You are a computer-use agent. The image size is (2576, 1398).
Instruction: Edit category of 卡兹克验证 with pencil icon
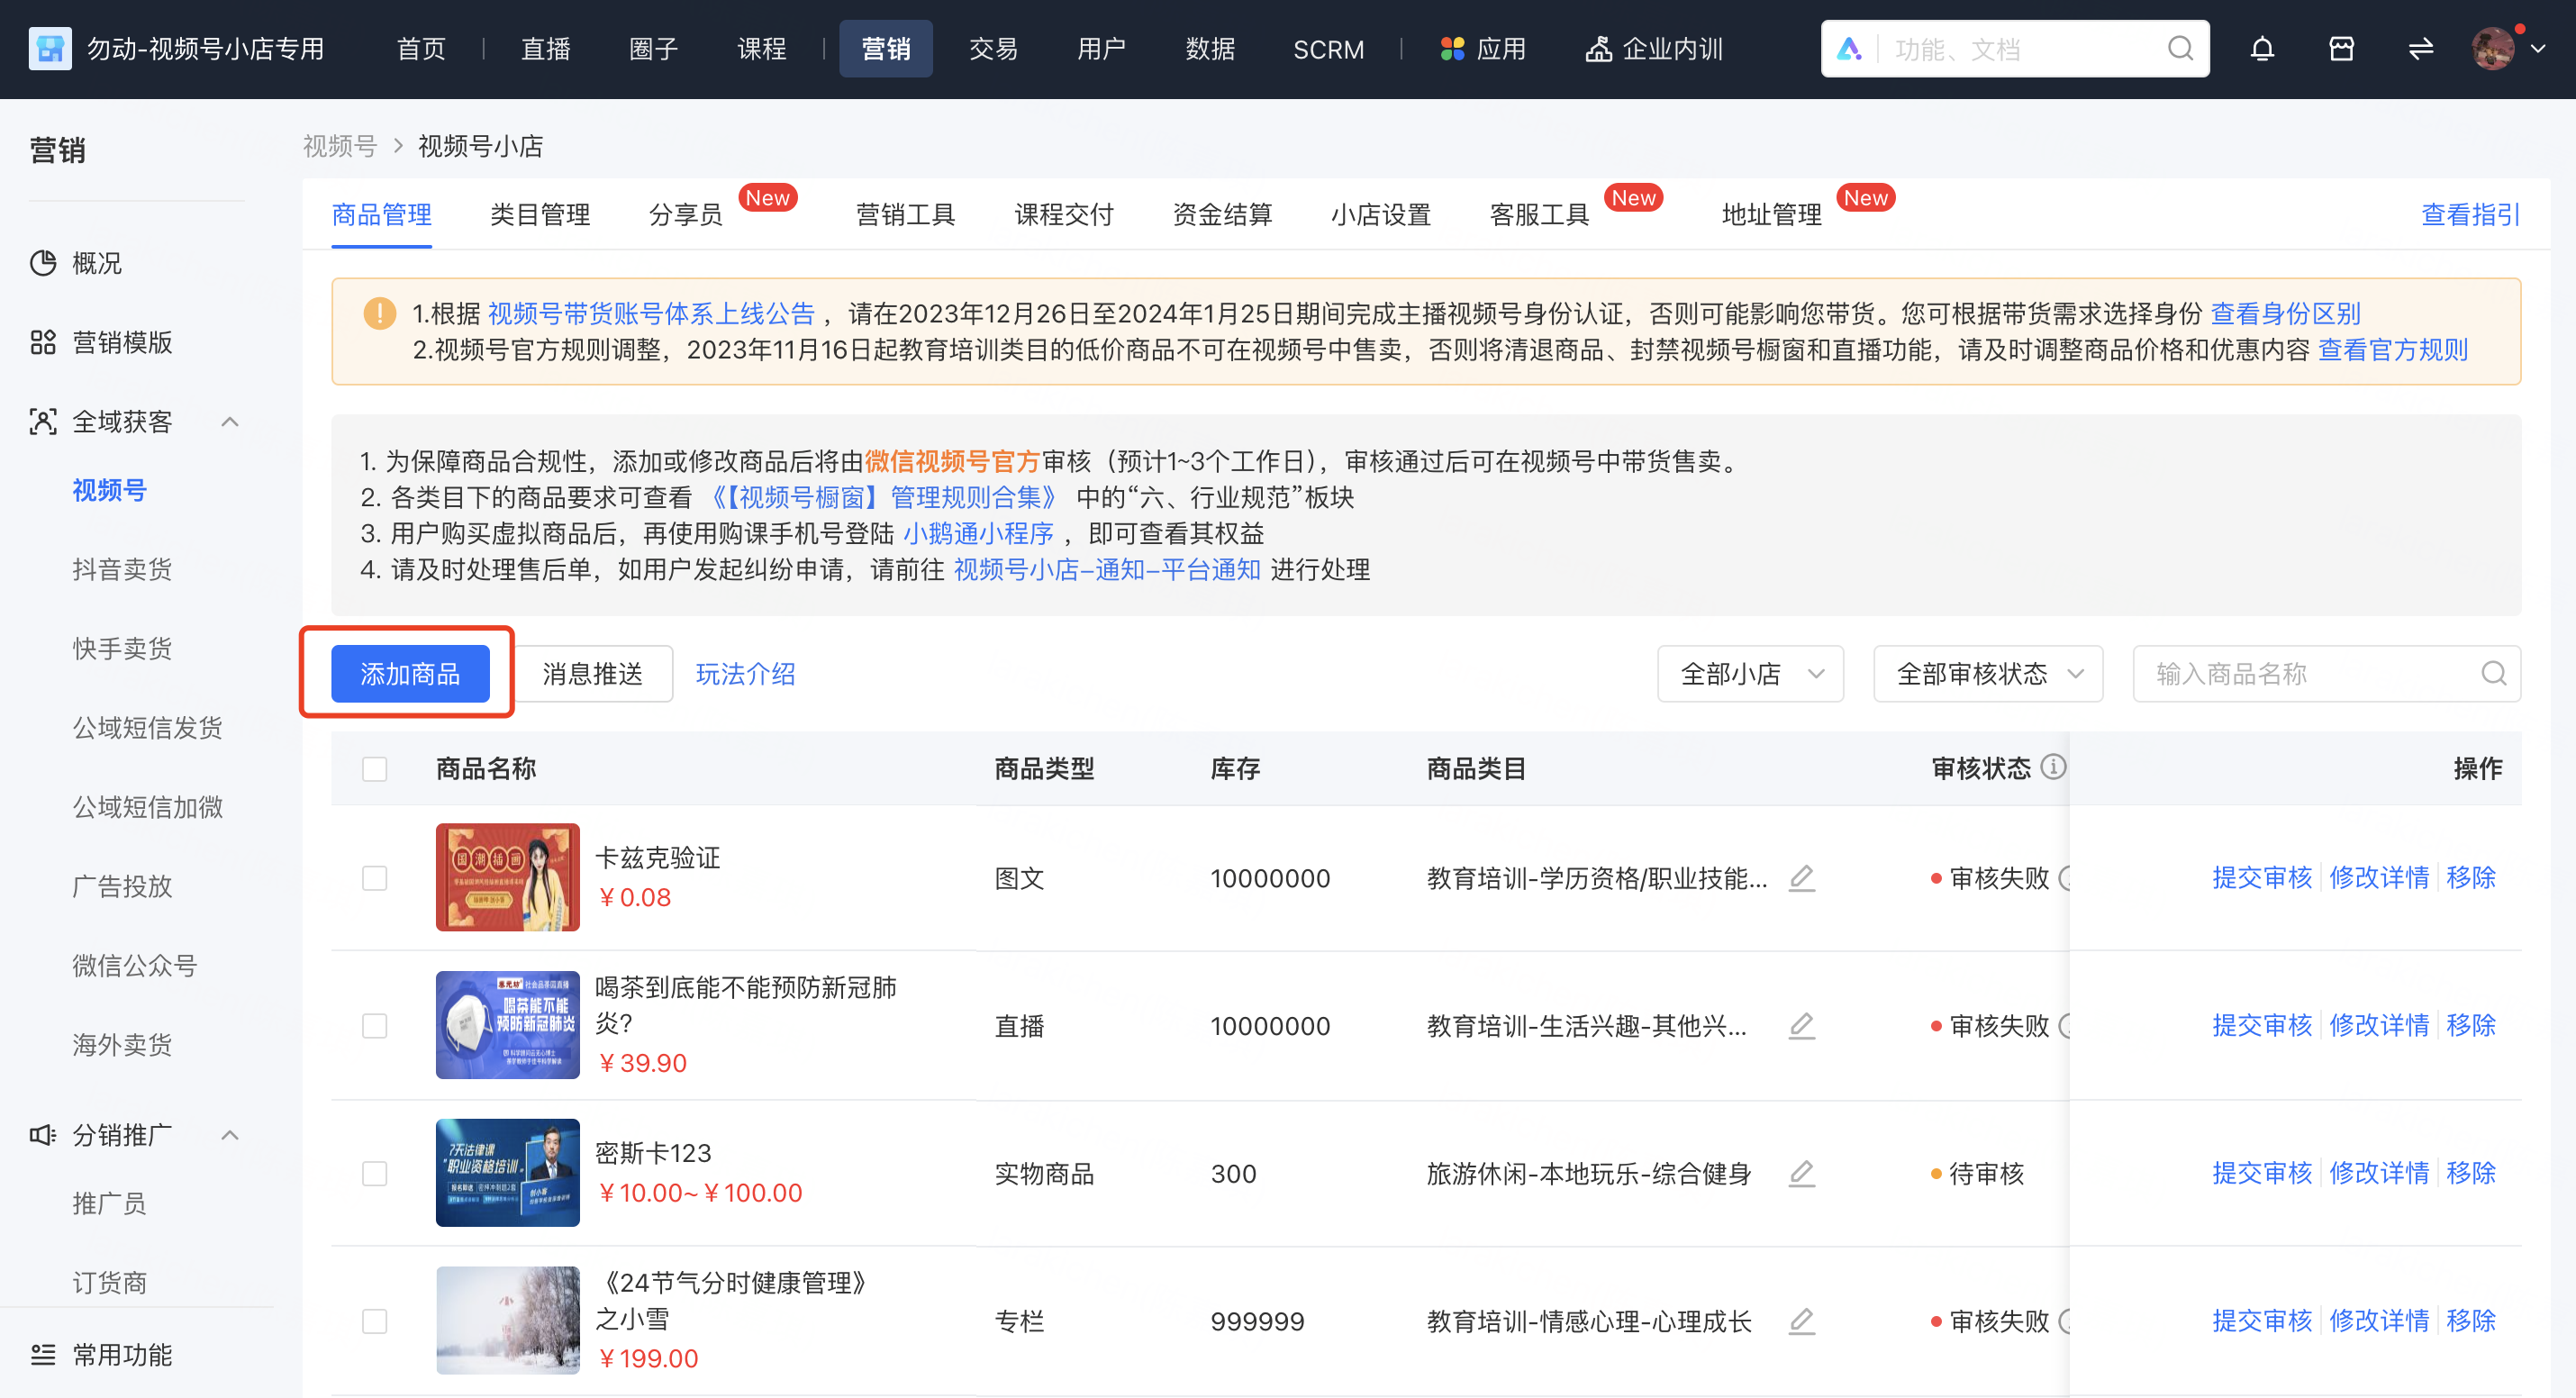tap(1801, 877)
